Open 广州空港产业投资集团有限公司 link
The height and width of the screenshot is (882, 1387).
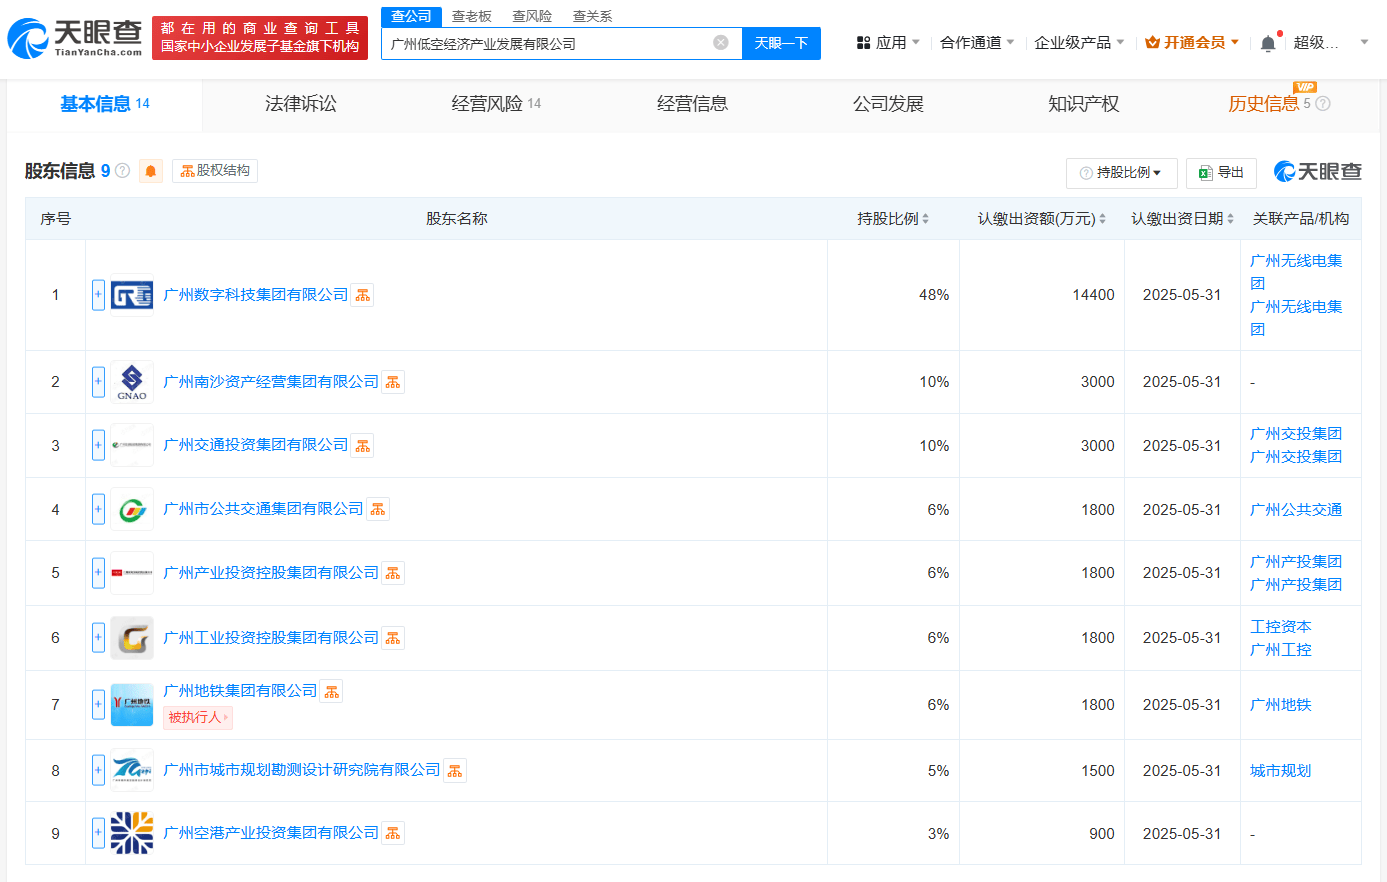(271, 833)
